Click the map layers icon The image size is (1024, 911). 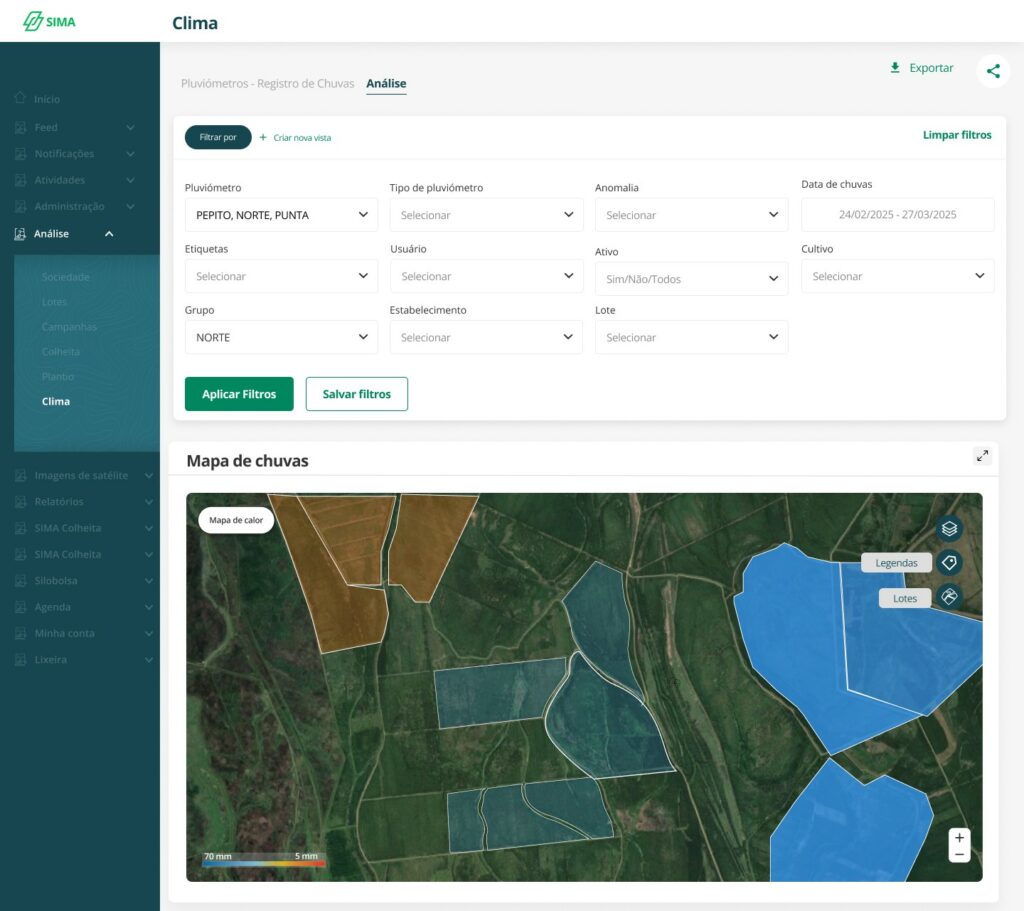949,528
